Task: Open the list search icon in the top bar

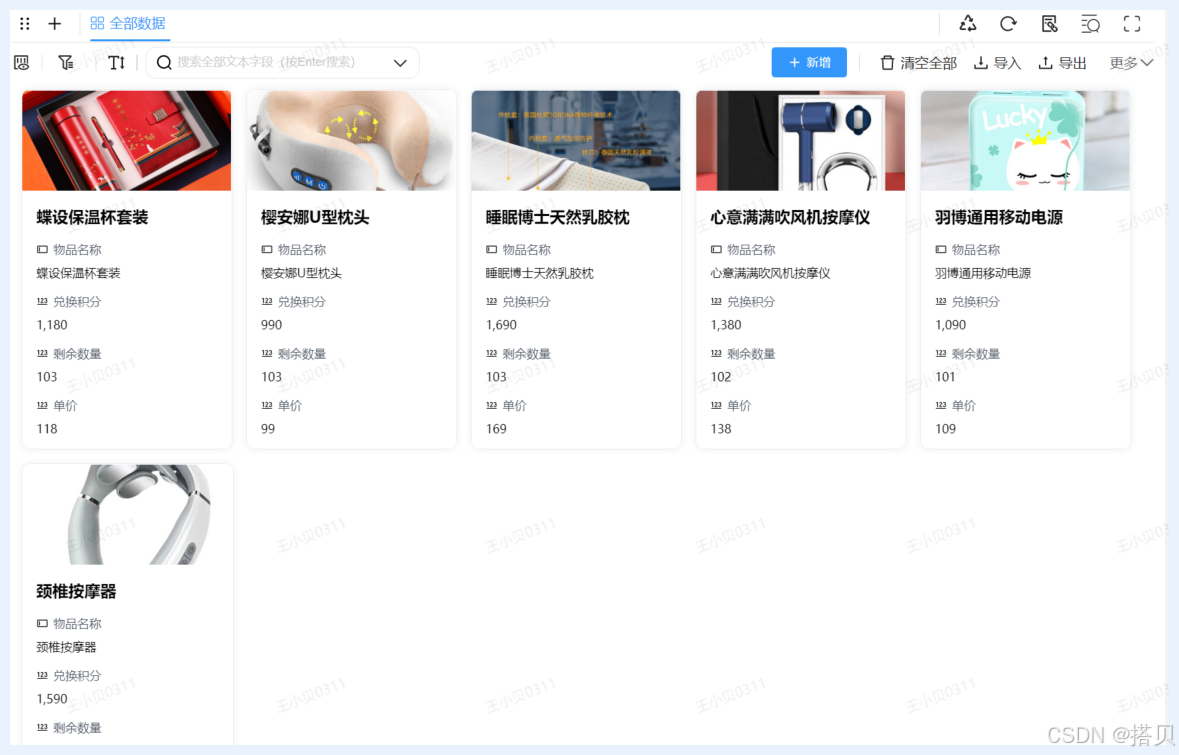Action: [1090, 24]
